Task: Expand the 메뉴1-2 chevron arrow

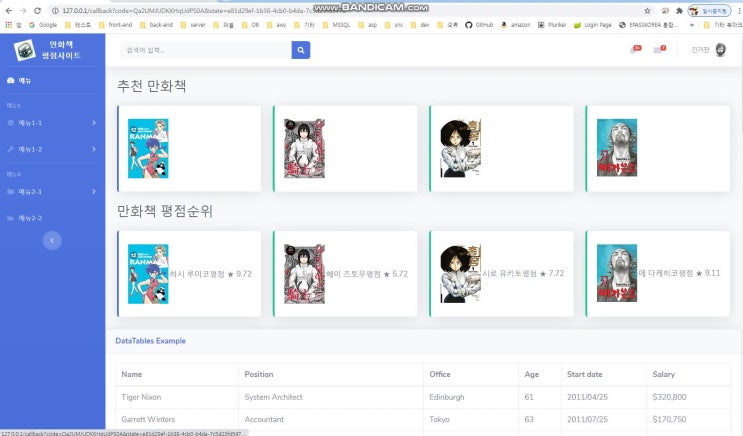Action: [94, 149]
